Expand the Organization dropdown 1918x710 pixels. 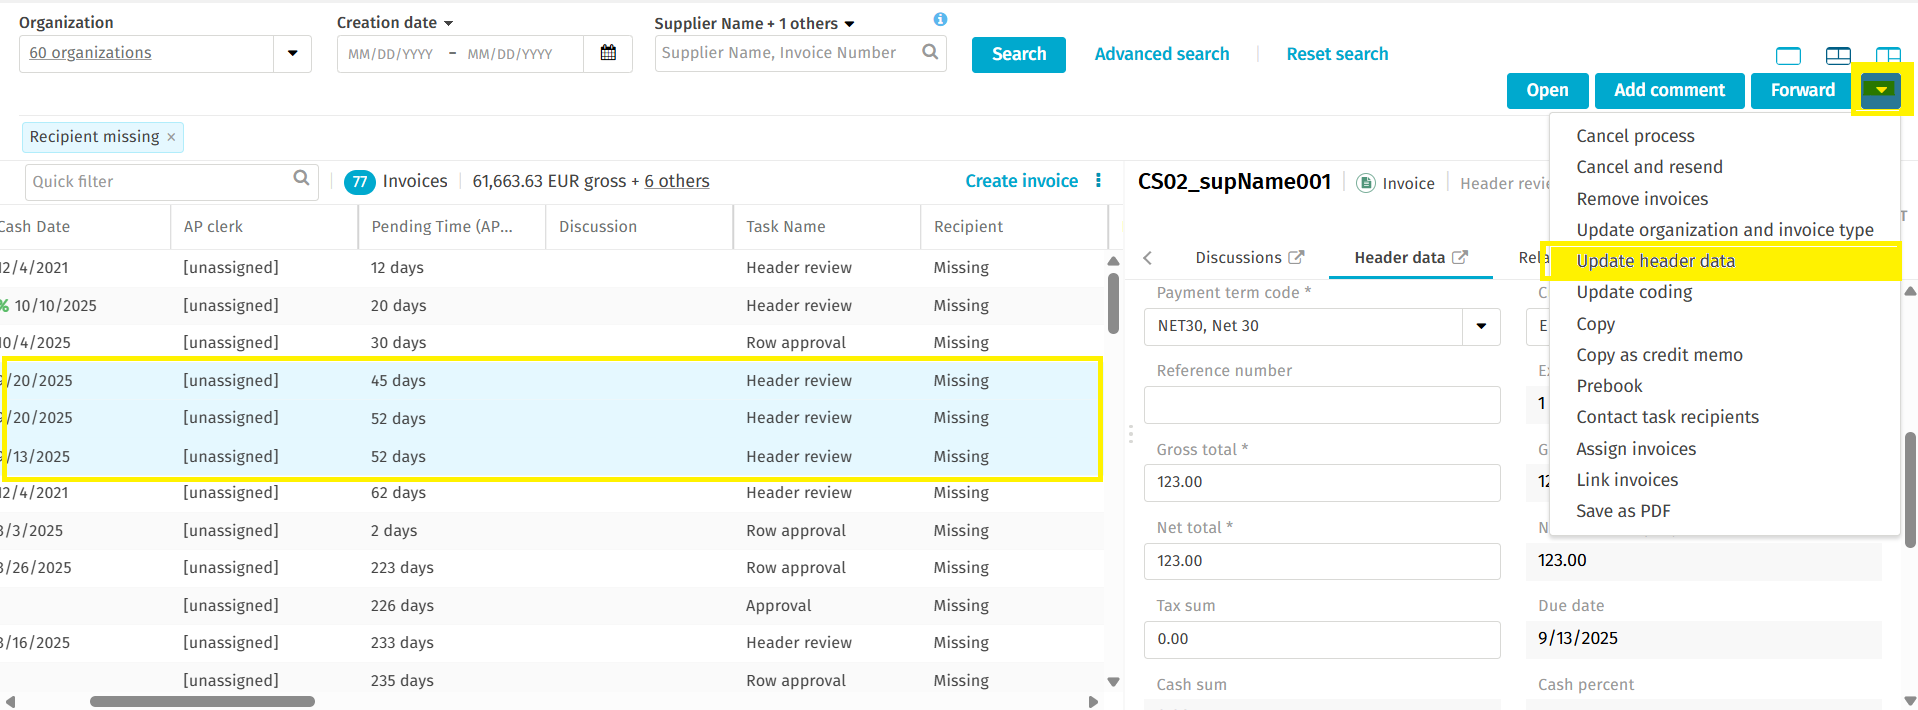point(292,53)
